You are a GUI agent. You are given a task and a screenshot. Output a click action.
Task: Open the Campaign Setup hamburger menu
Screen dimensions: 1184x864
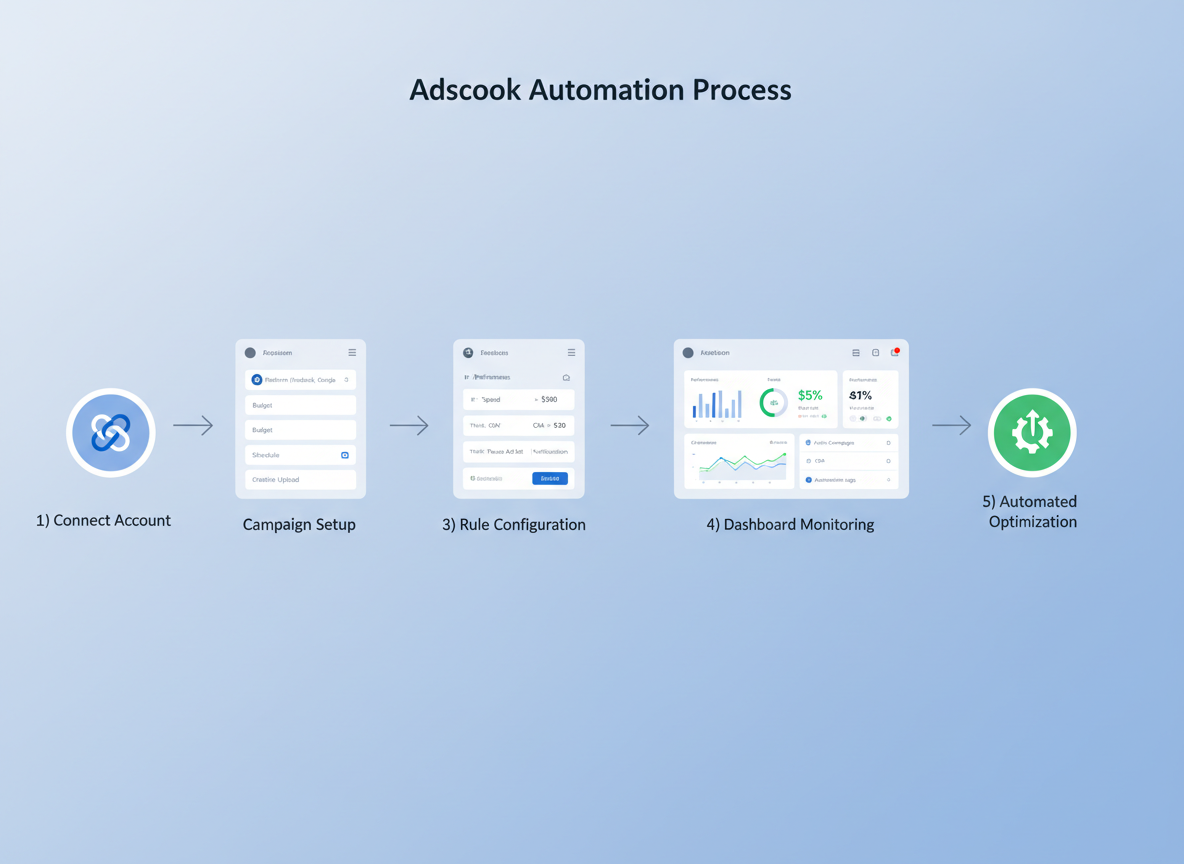click(x=352, y=353)
